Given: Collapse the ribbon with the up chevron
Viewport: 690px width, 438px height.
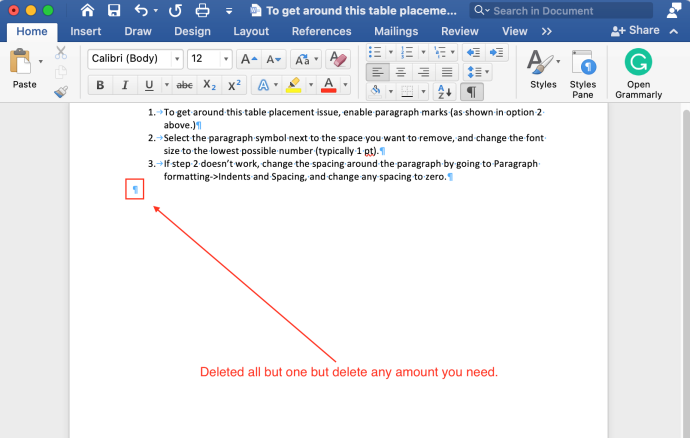Looking at the screenshot, I should pyautogui.click(x=674, y=31).
